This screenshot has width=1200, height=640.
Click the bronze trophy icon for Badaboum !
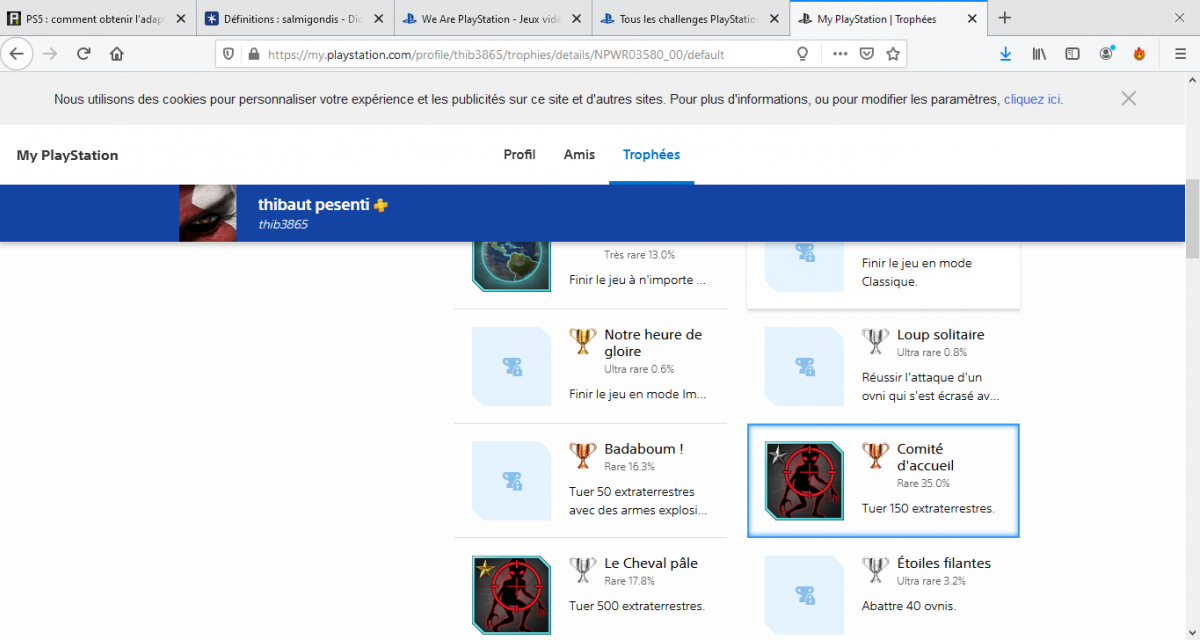coord(582,455)
